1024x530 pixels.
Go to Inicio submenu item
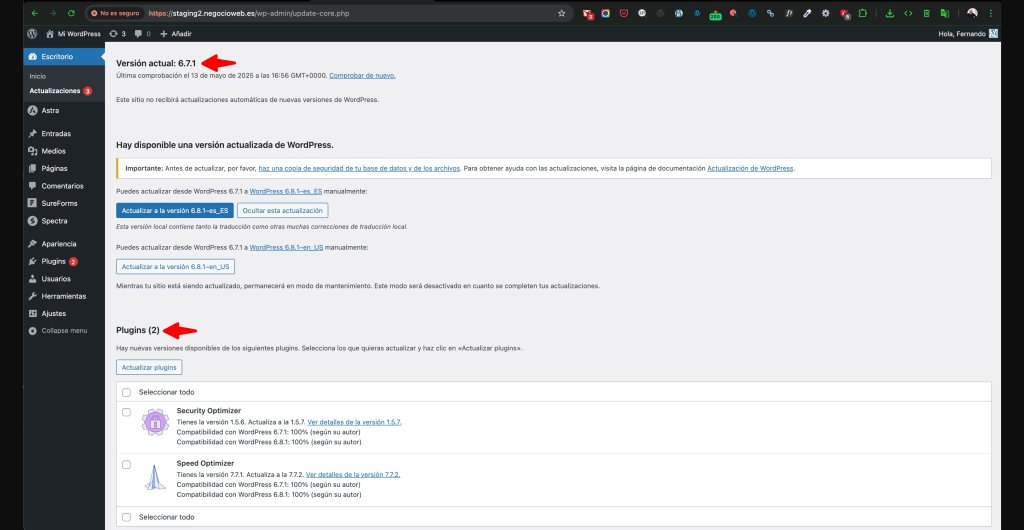(x=38, y=76)
